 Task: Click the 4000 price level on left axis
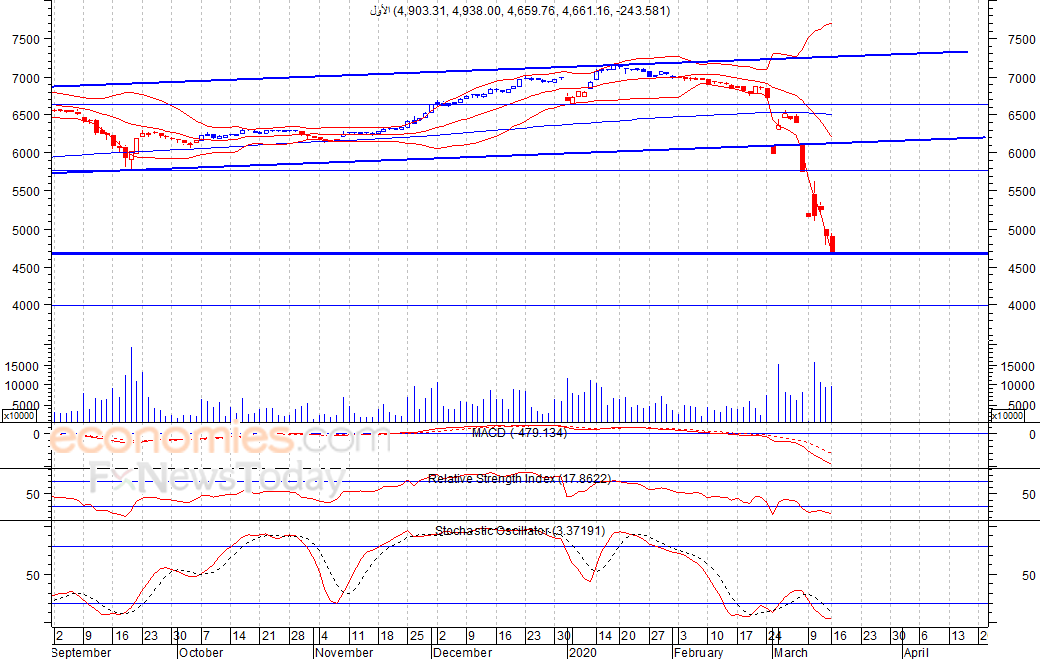click(27, 306)
